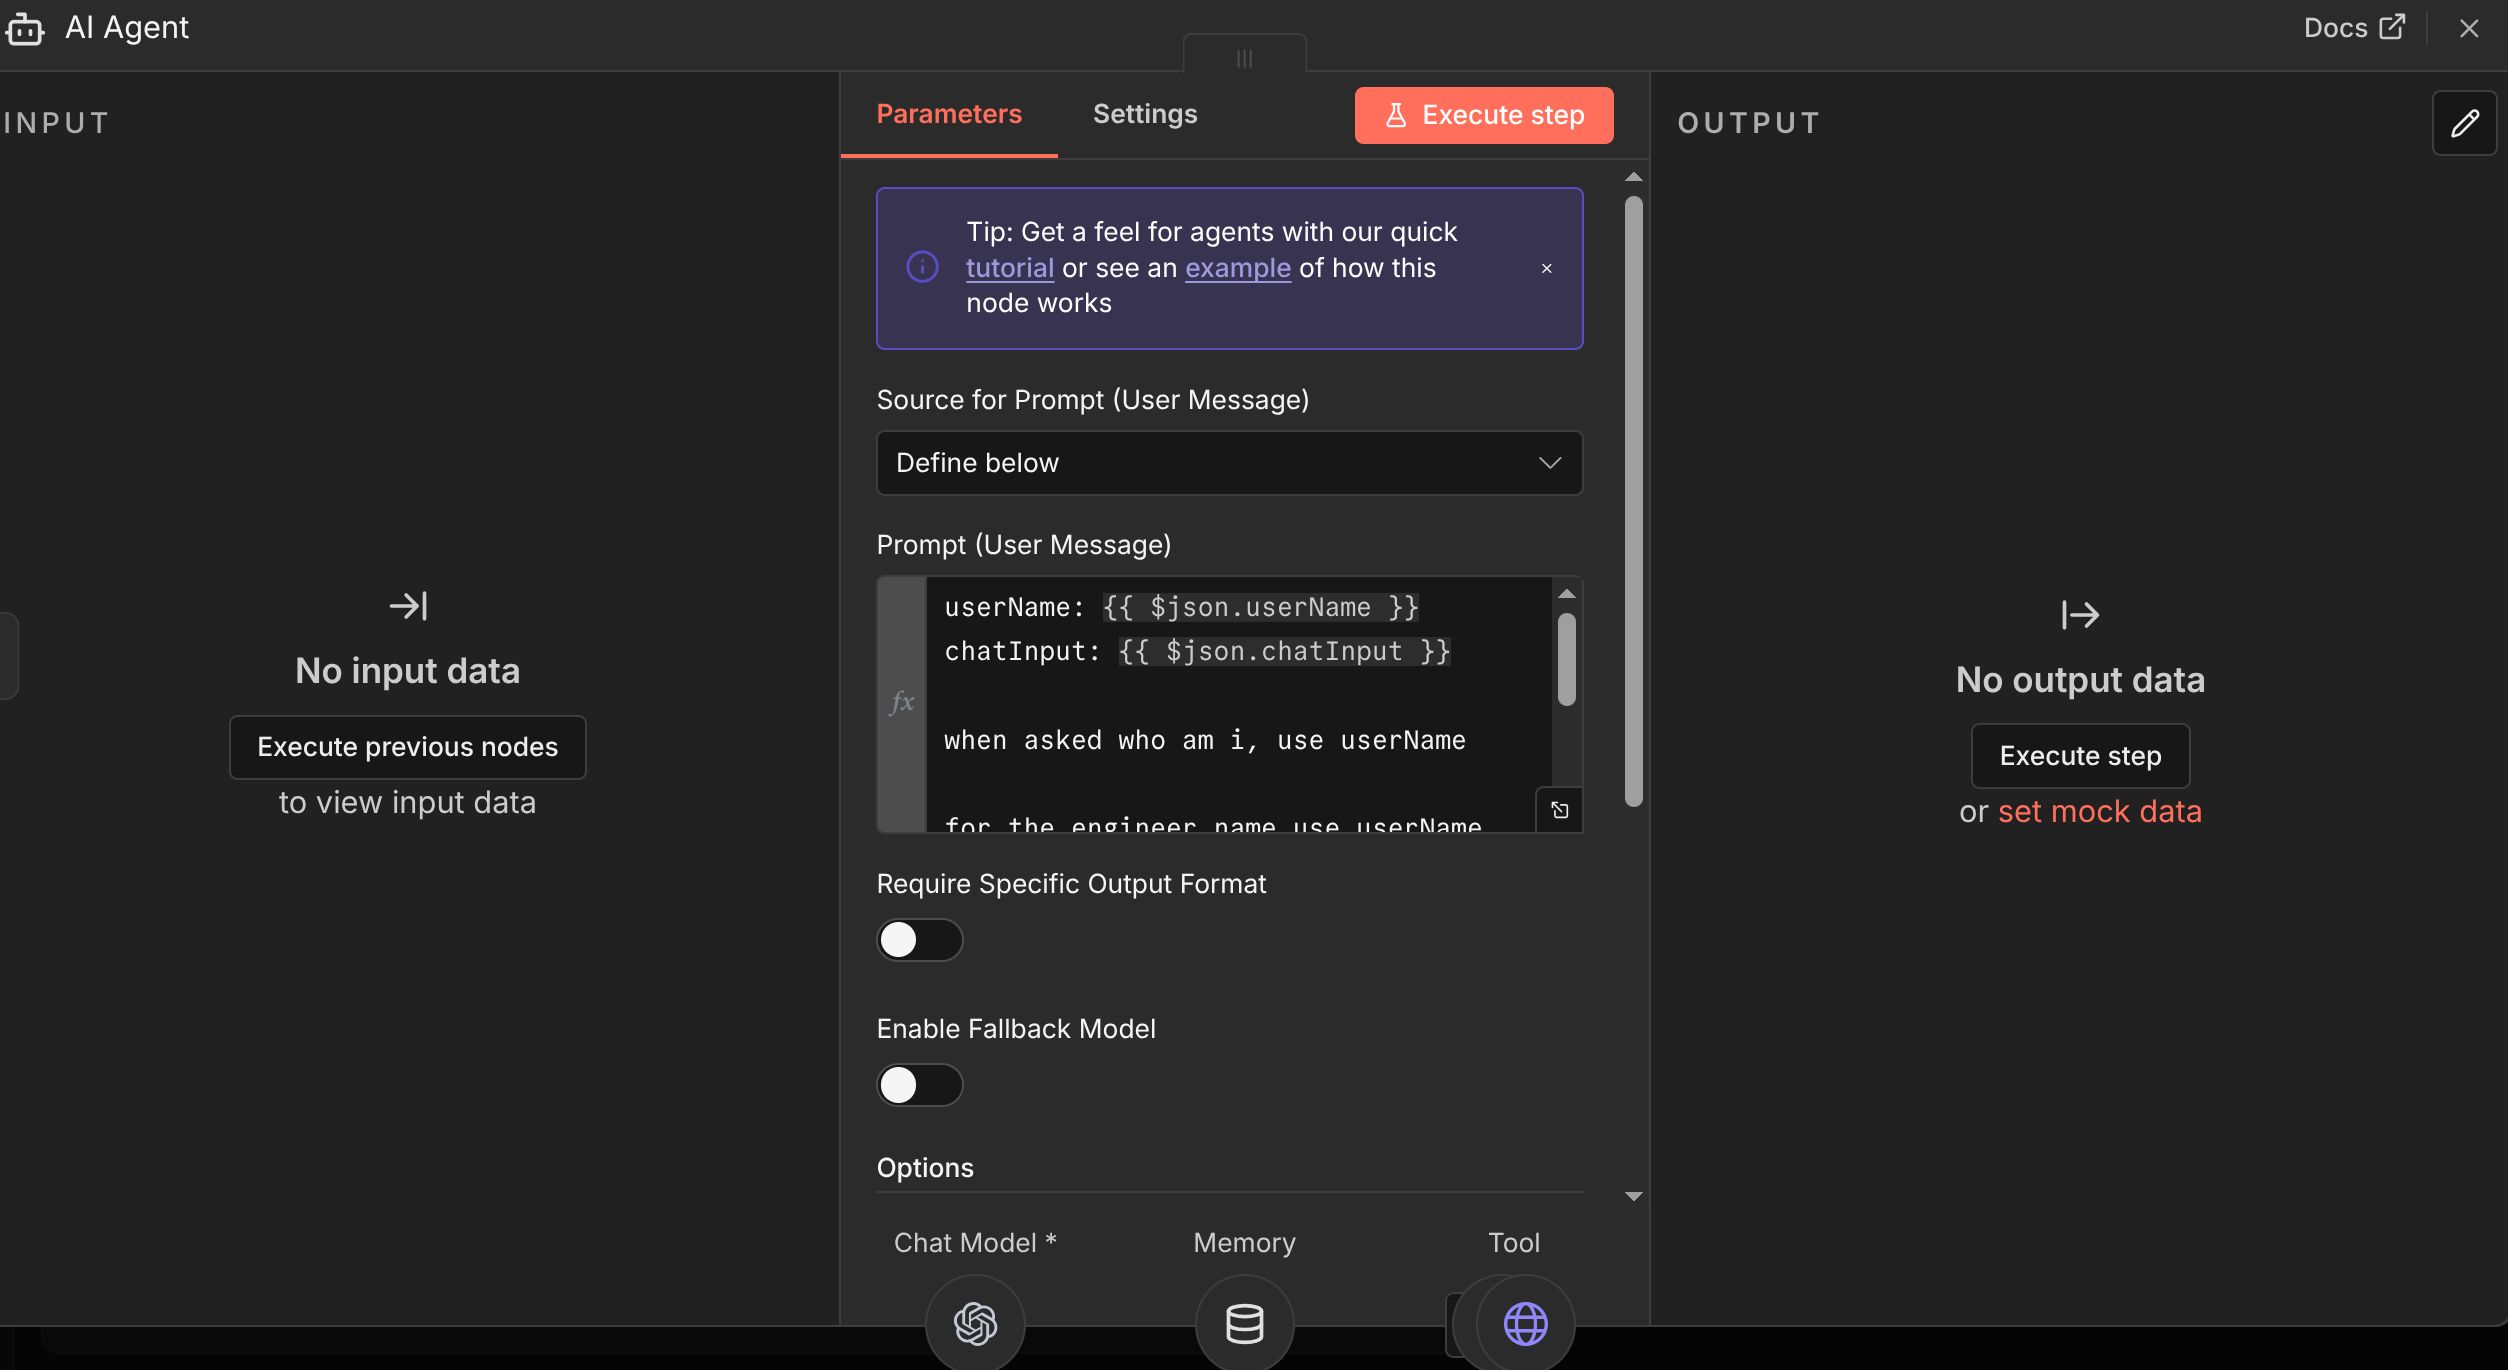
Task: Switch to the Settings tab
Action: pyautogui.click(x=1145, y=113)
